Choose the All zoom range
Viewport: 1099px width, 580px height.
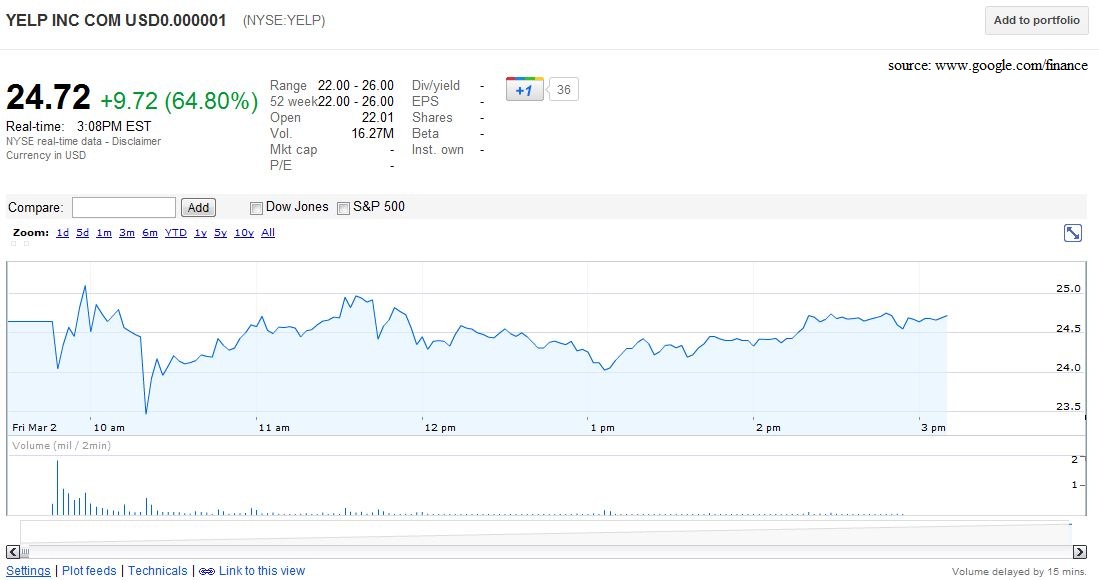[x=268, y=233]
